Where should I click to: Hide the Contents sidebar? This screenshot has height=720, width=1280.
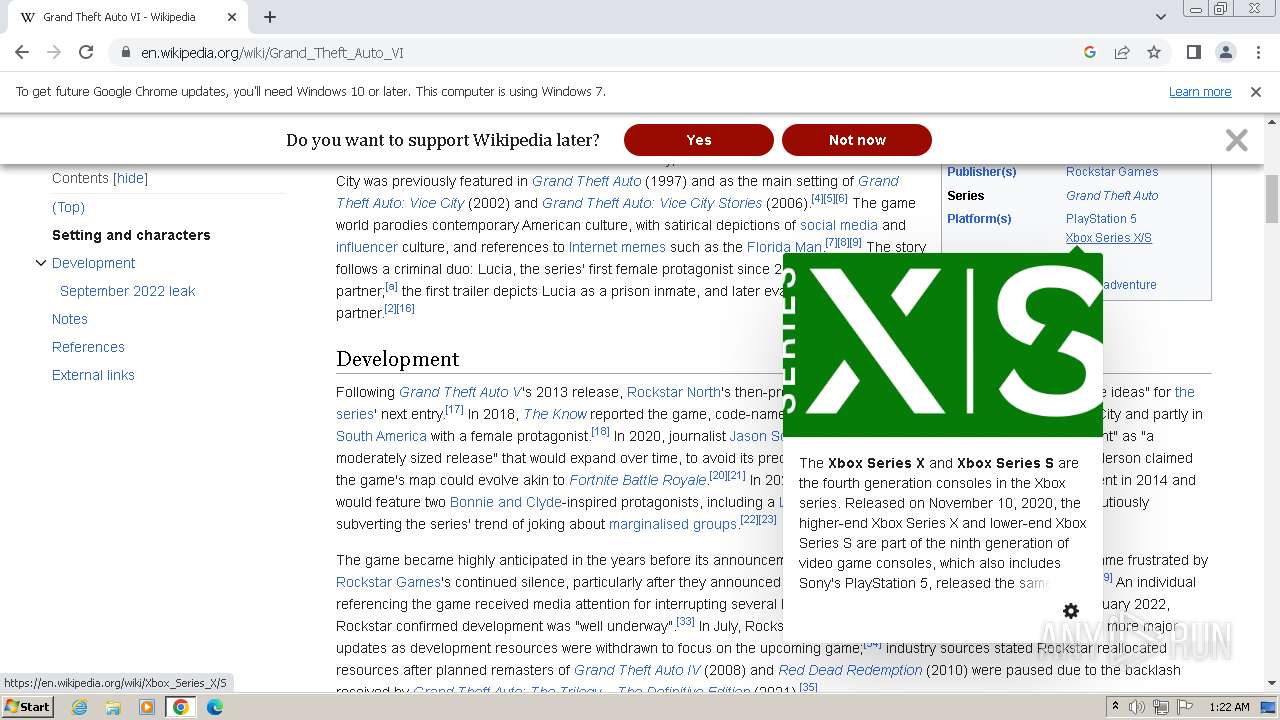pos(130,178)
